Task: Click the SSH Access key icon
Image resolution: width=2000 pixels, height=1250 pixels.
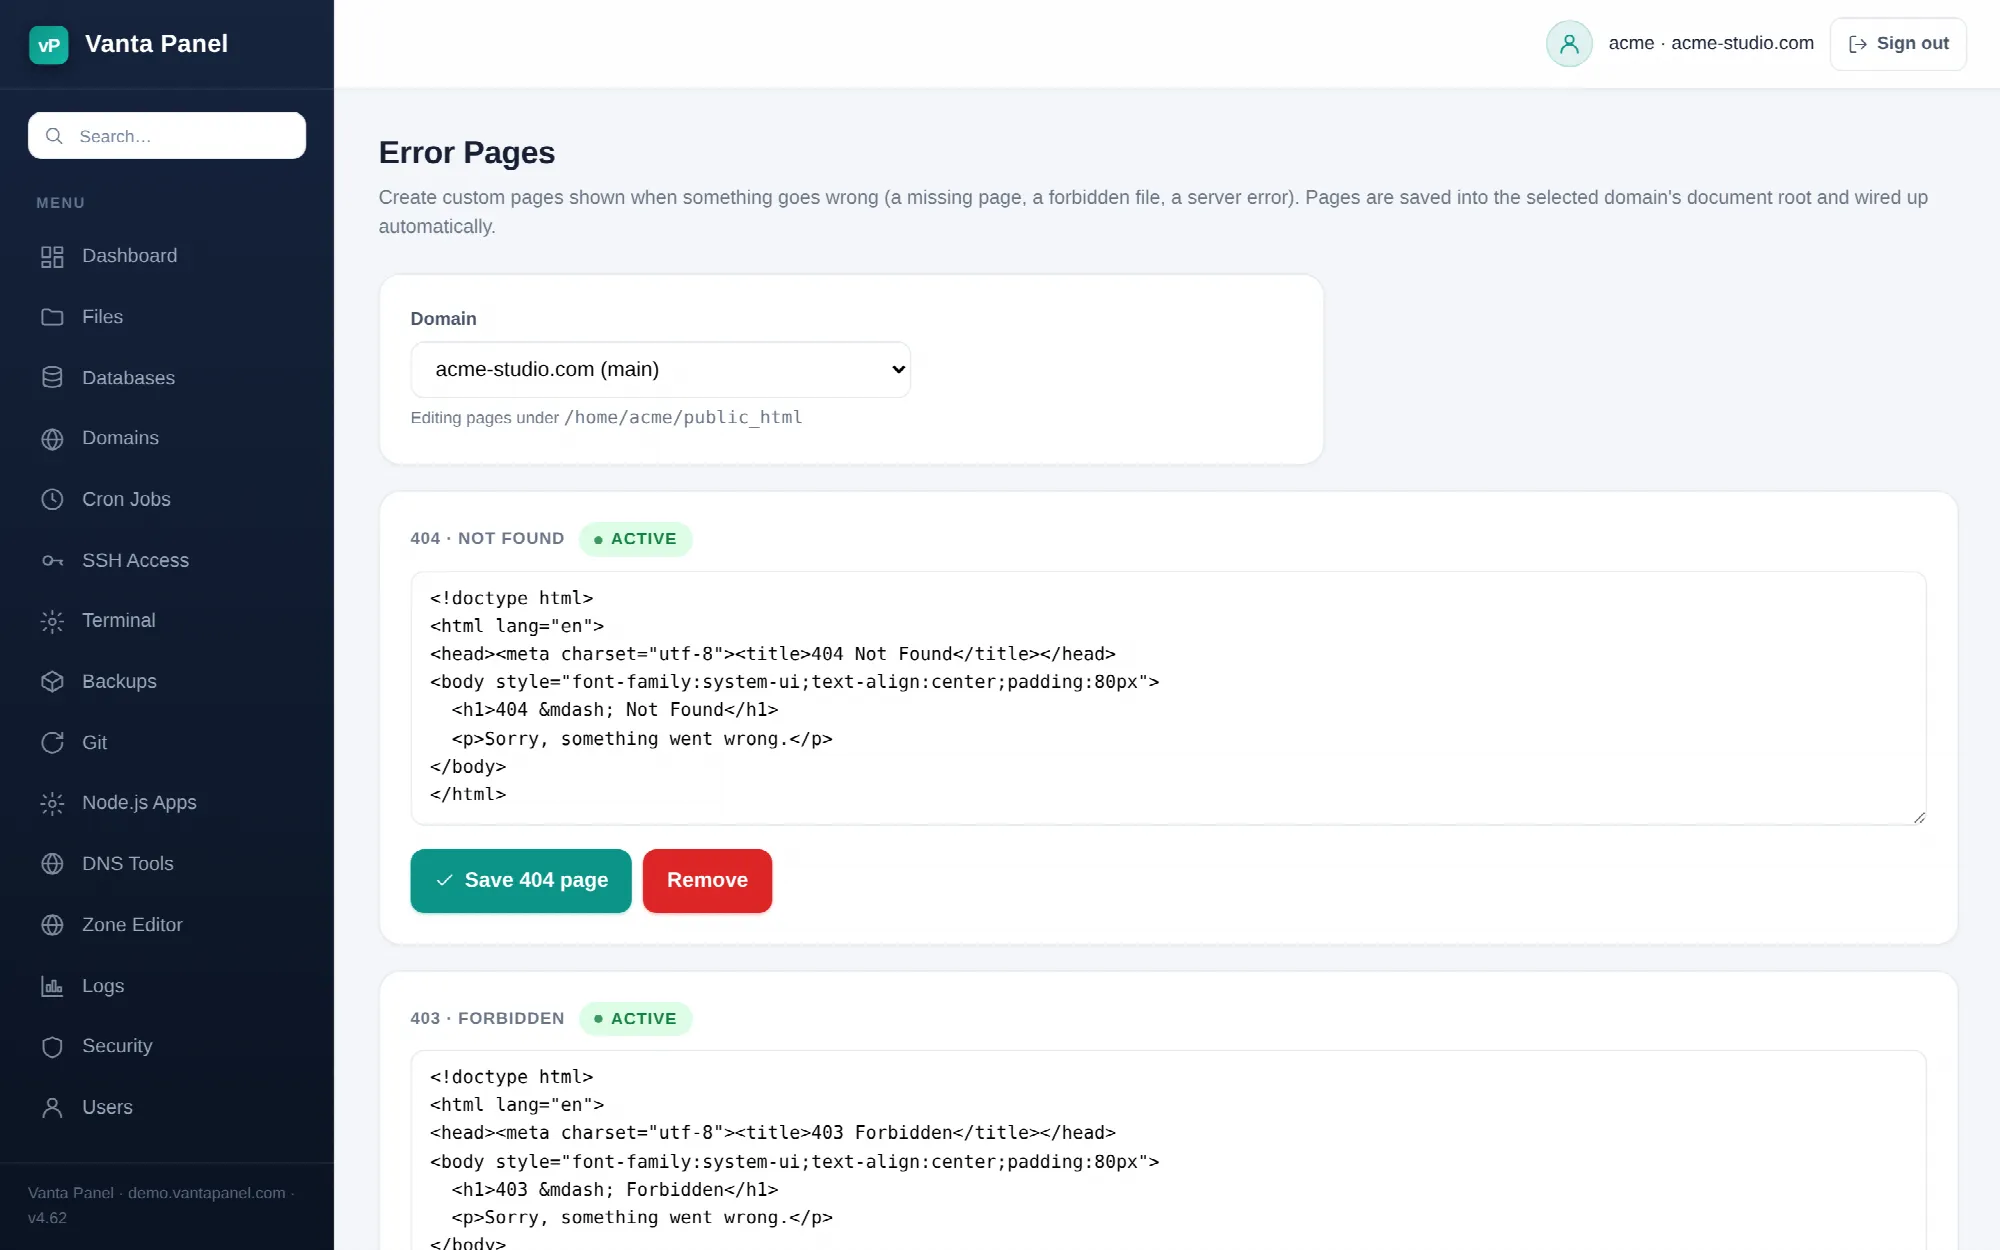Action: (52, 560)
